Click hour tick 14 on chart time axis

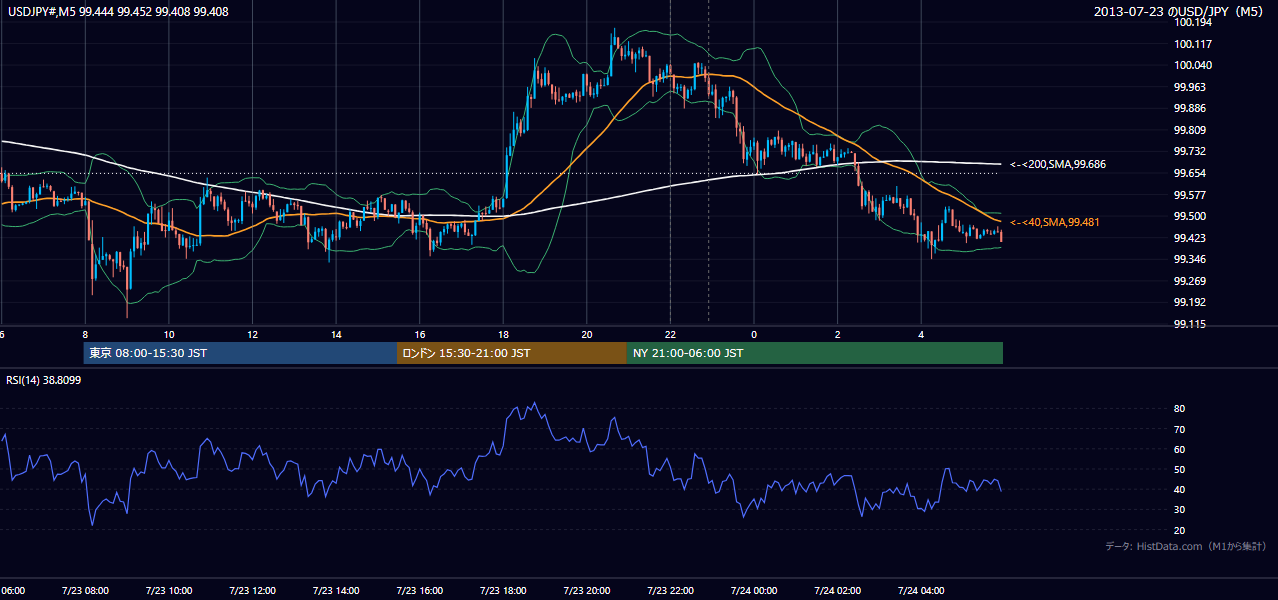coord(336,335)
